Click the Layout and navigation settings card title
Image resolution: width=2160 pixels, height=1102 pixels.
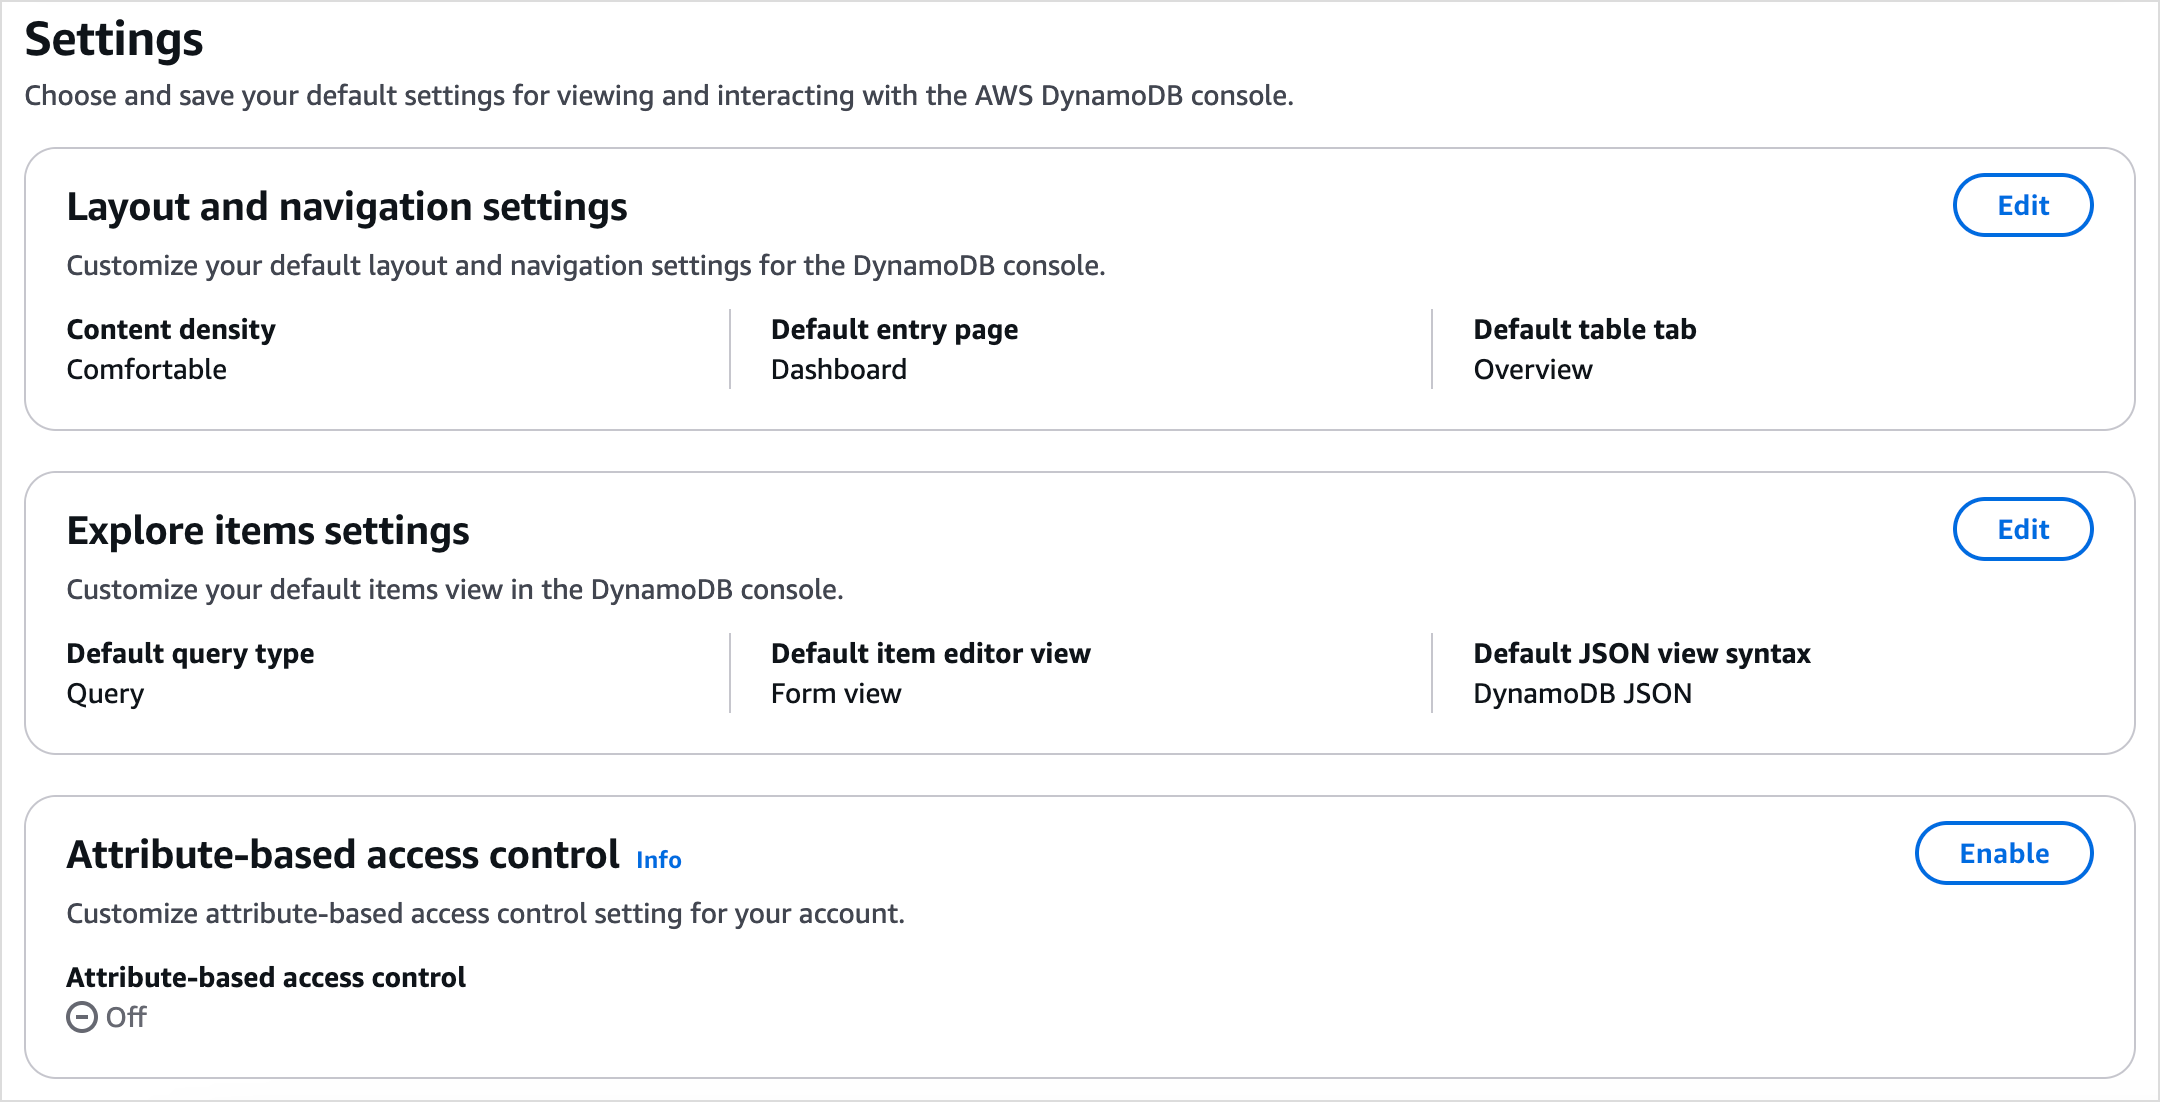point(347,207)
